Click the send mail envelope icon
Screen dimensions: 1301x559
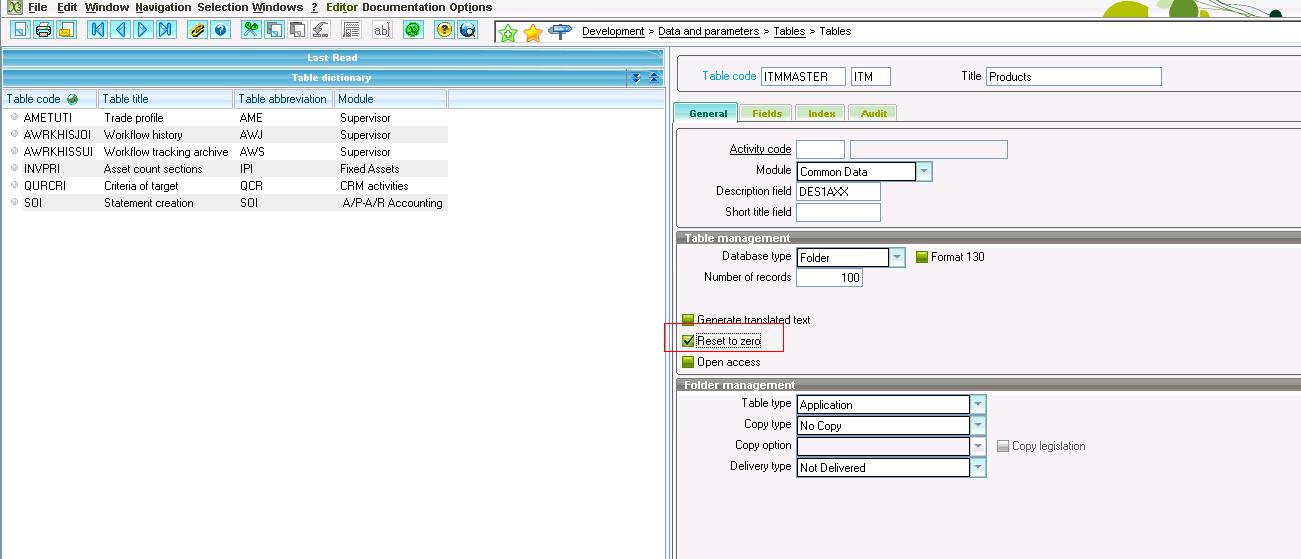click(66, 30)
